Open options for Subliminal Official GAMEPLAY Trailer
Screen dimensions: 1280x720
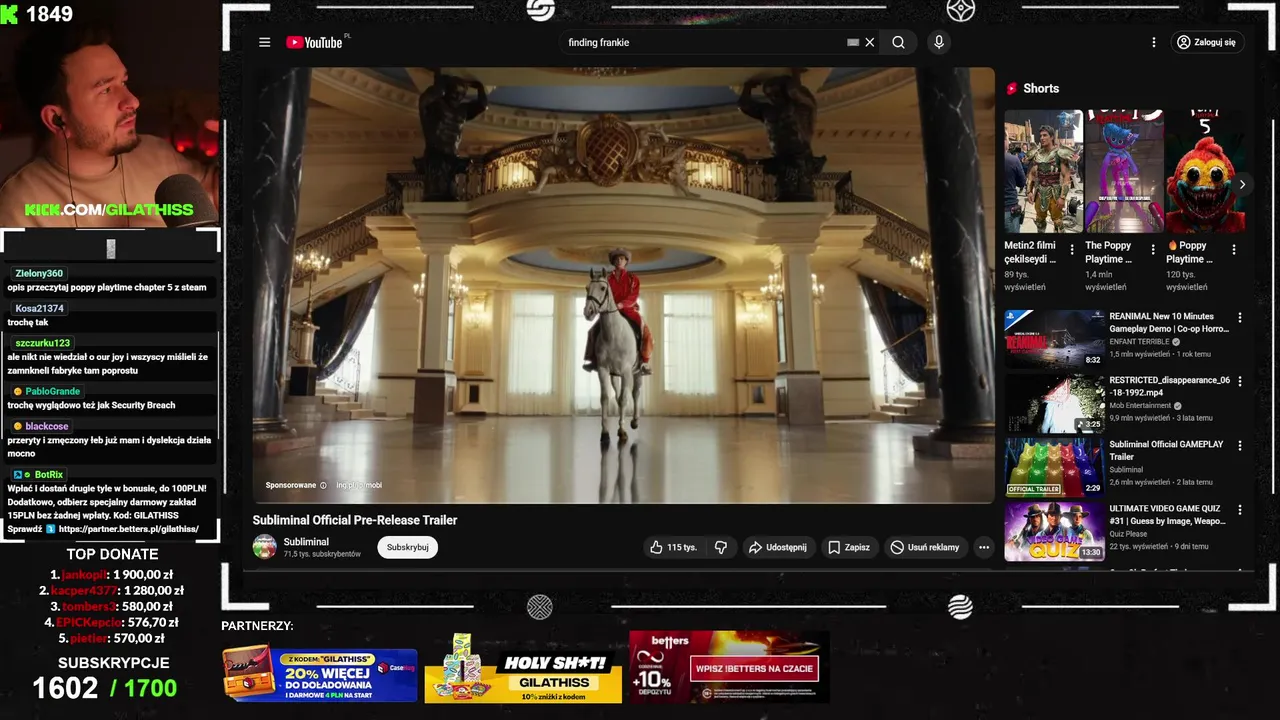click(1240, 446)
